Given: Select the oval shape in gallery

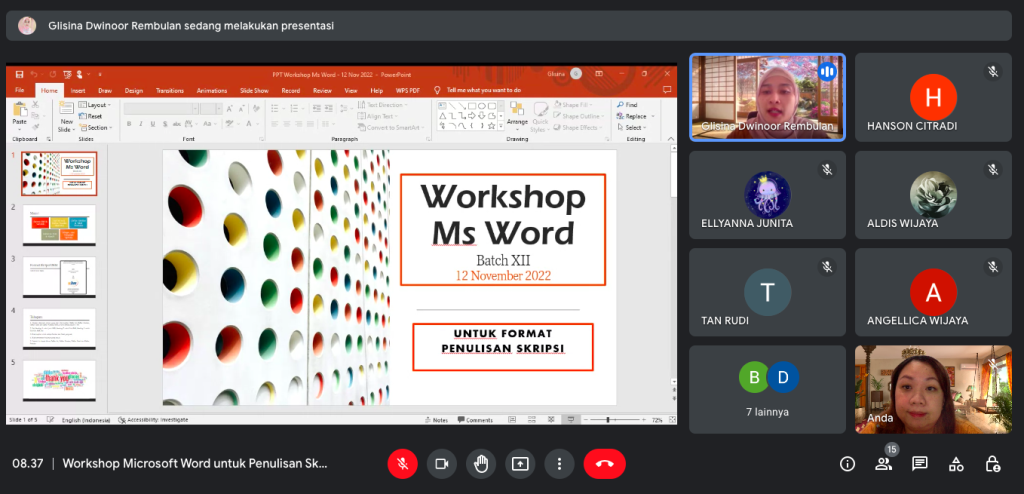Looking at the screenshot, I should pyautogui.click(x=481, y=105).
